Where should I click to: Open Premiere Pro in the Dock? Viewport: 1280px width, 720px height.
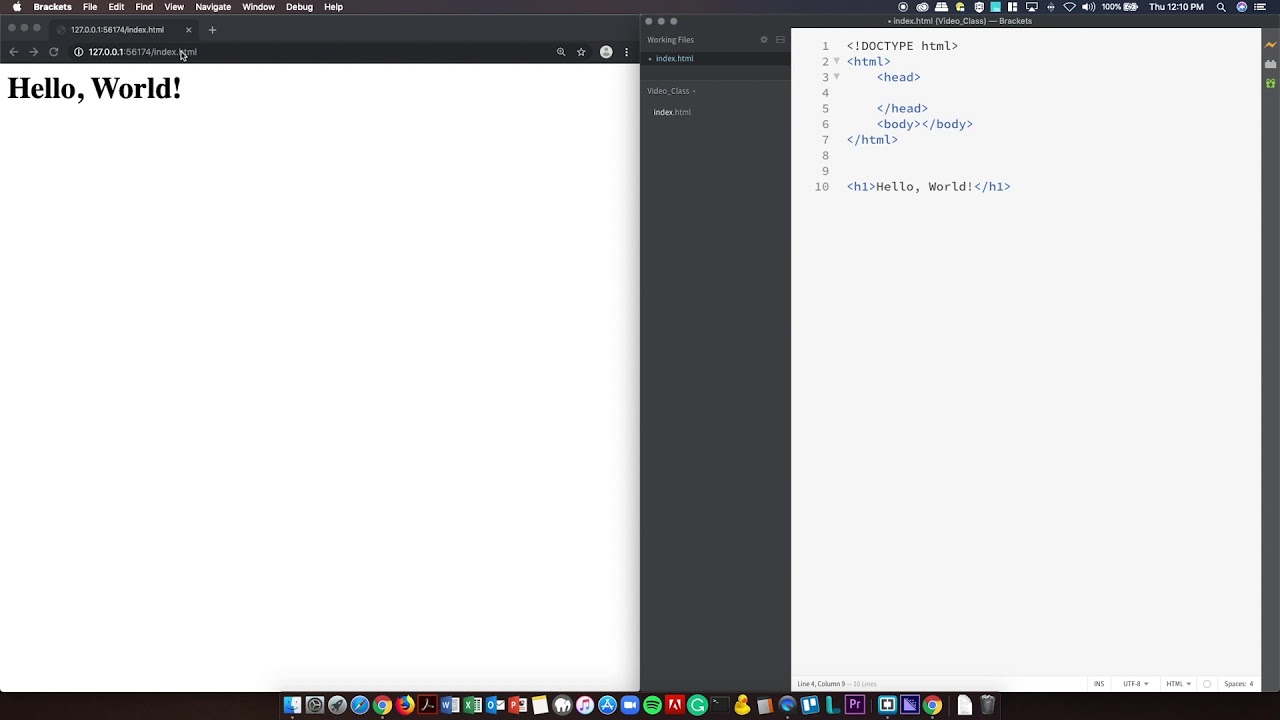(x=855, y=705)
